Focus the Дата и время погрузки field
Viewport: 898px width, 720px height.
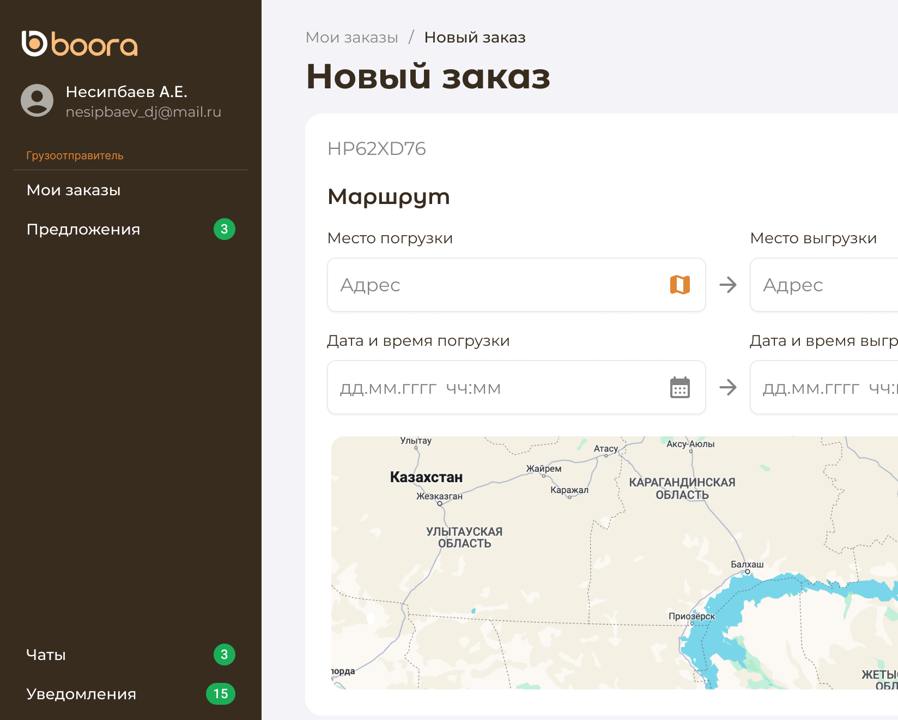[495, 388]
